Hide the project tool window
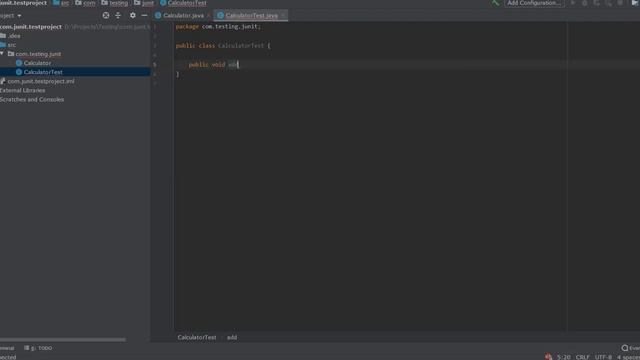Image resolution: width=640 pixels, height=360 pixels. coord(144,16)
